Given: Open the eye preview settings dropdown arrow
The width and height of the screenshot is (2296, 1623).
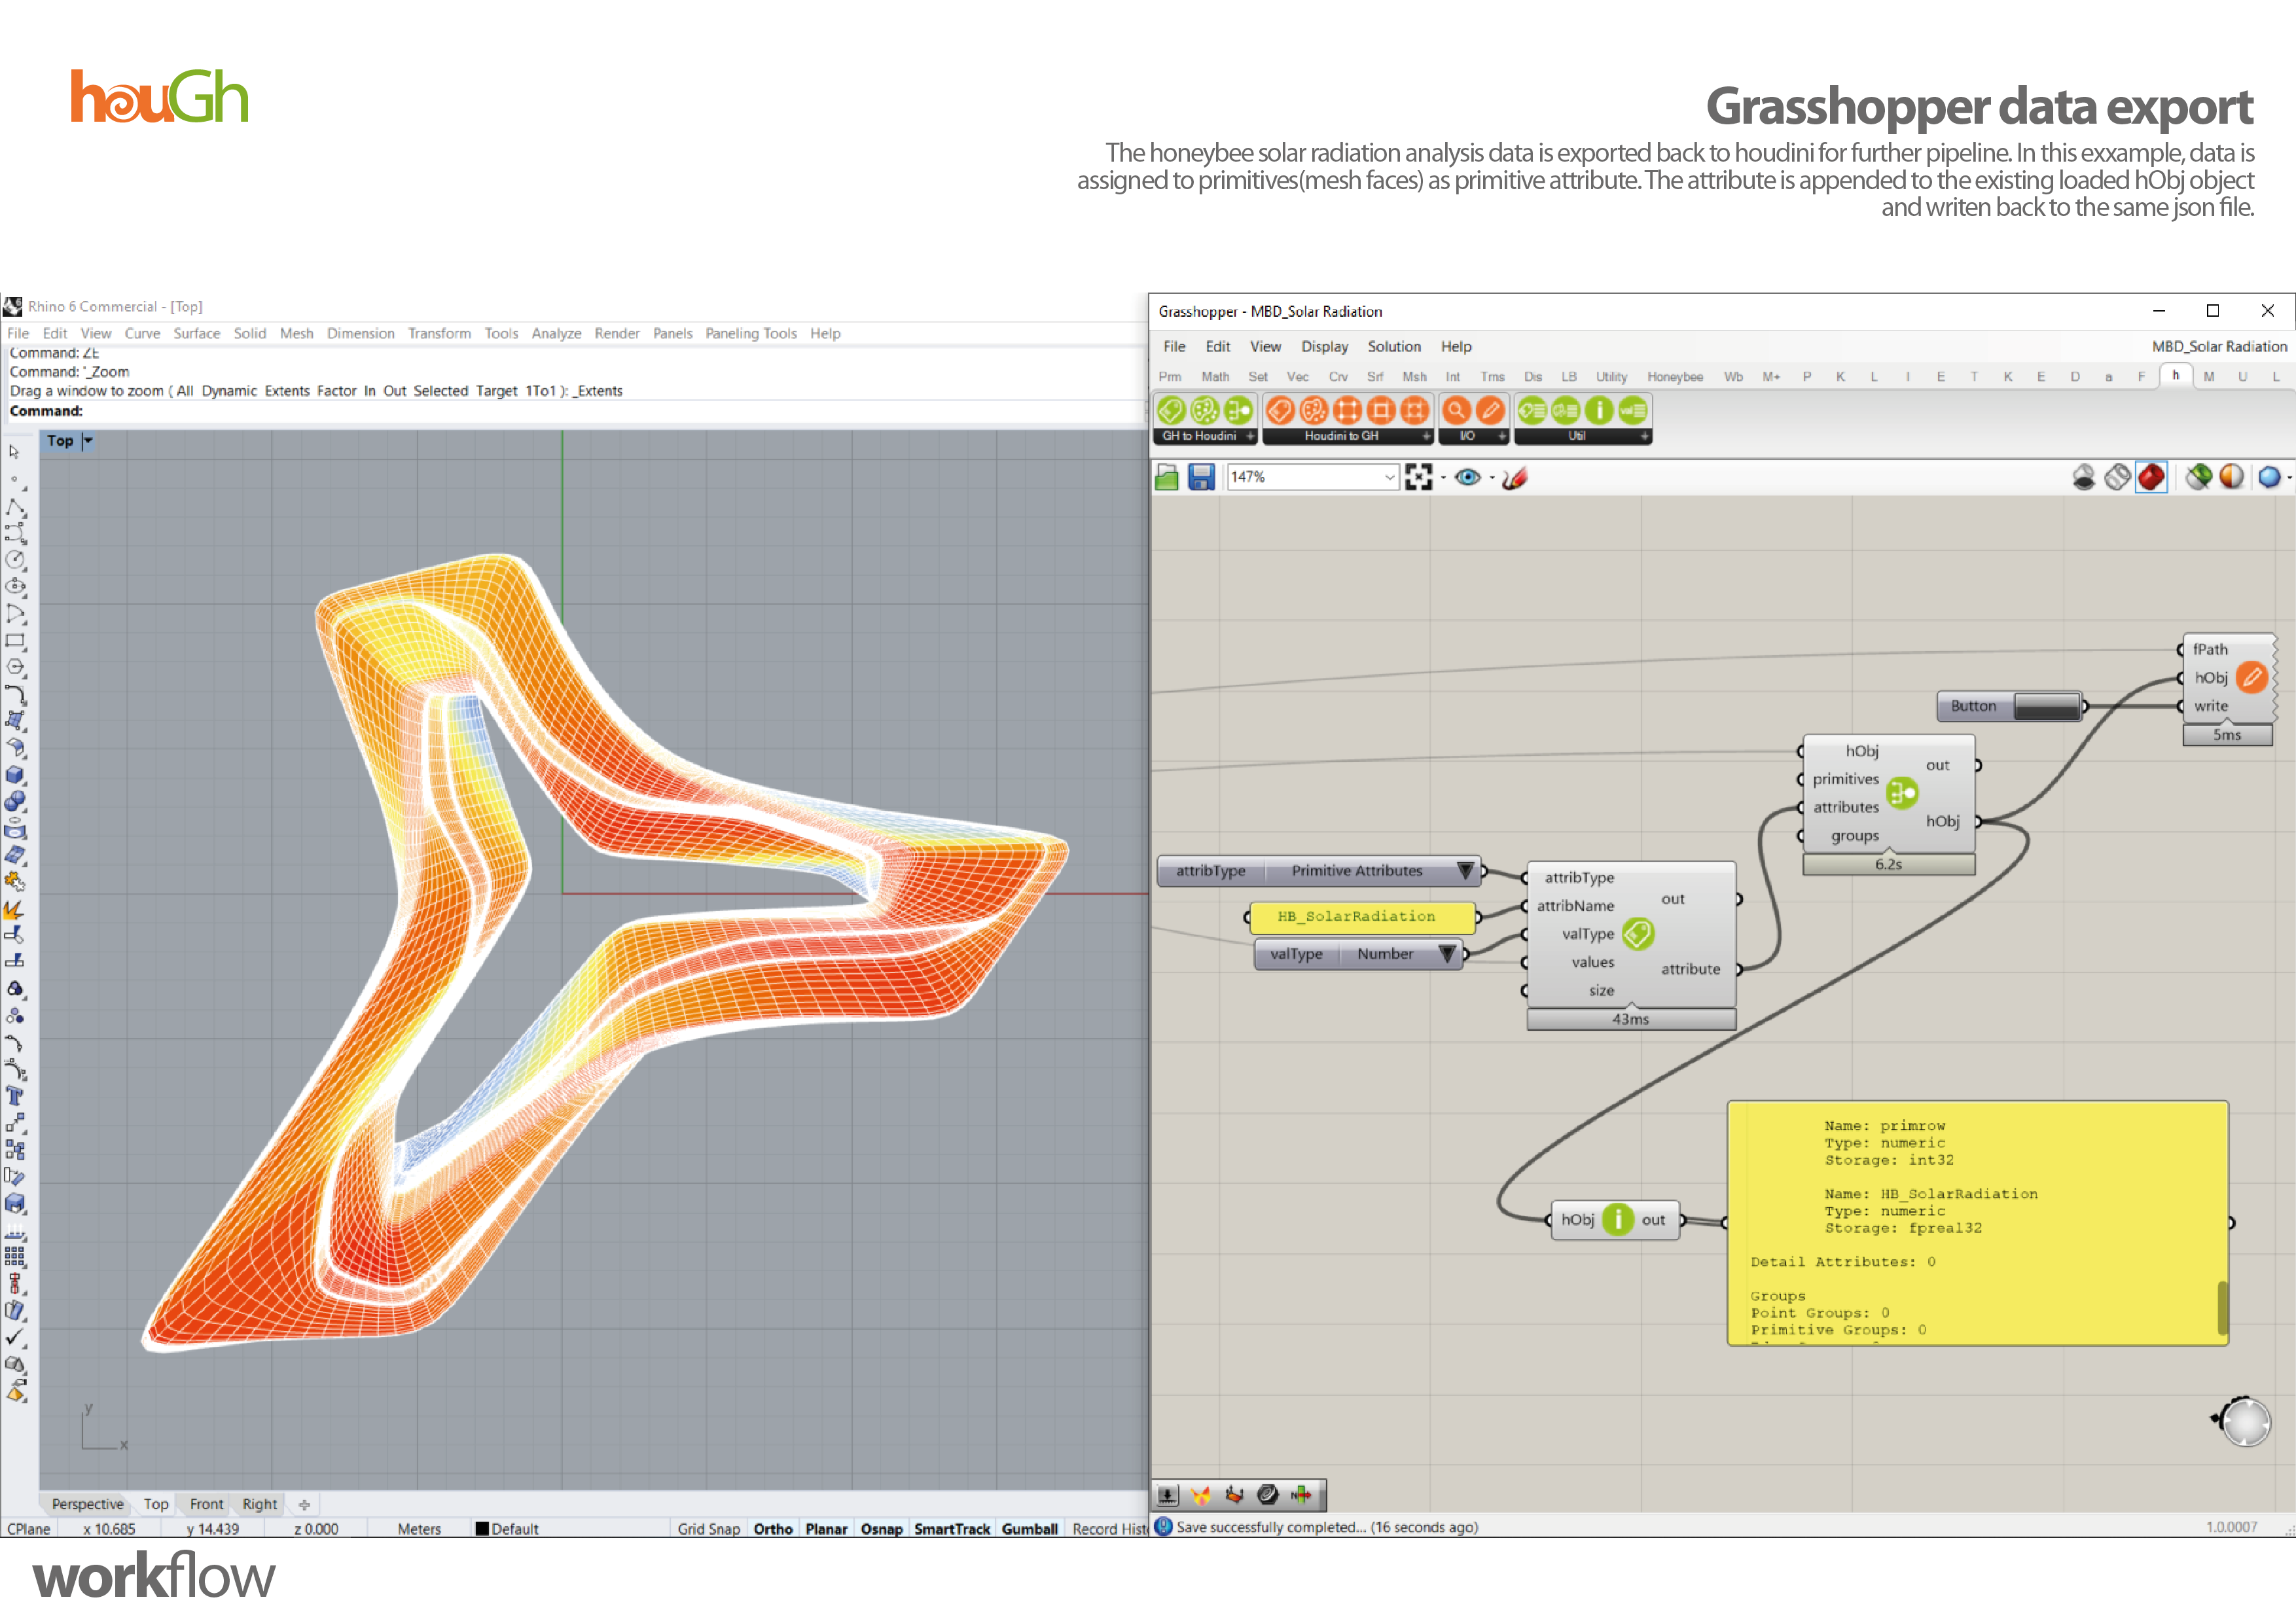Looking at the screenshot, I should (x=1491, y=478).
